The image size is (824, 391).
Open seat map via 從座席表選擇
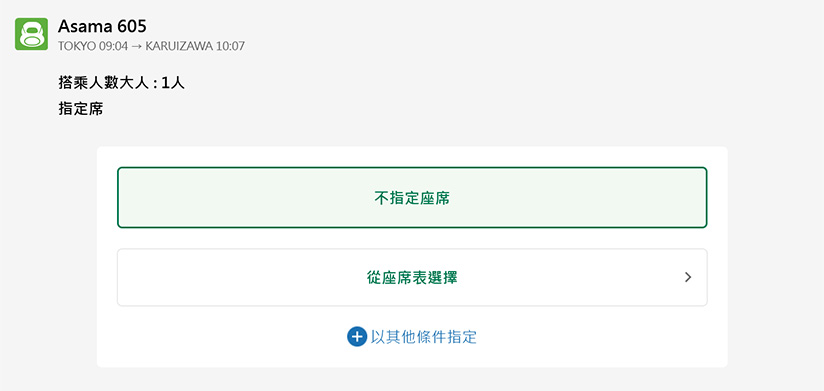click(x=412, y=277)
